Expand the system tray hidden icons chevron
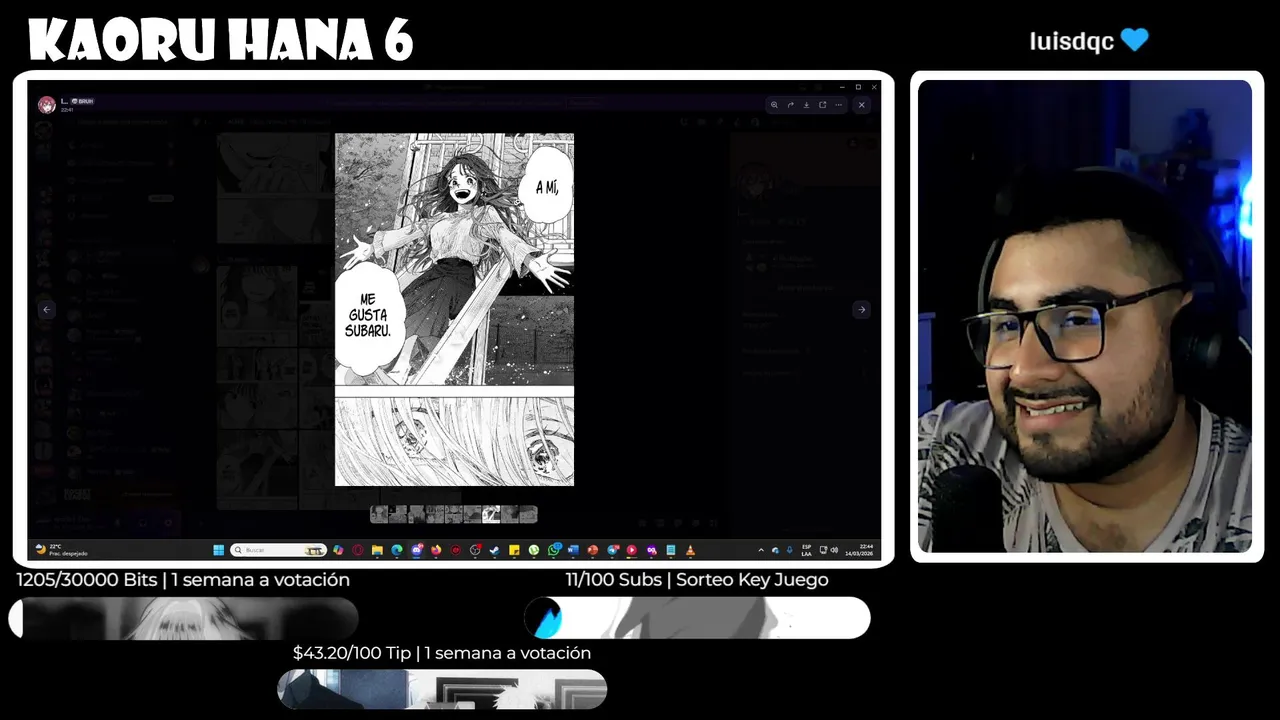This screenshot has height=720, width=1280. (x=761, y=550)
